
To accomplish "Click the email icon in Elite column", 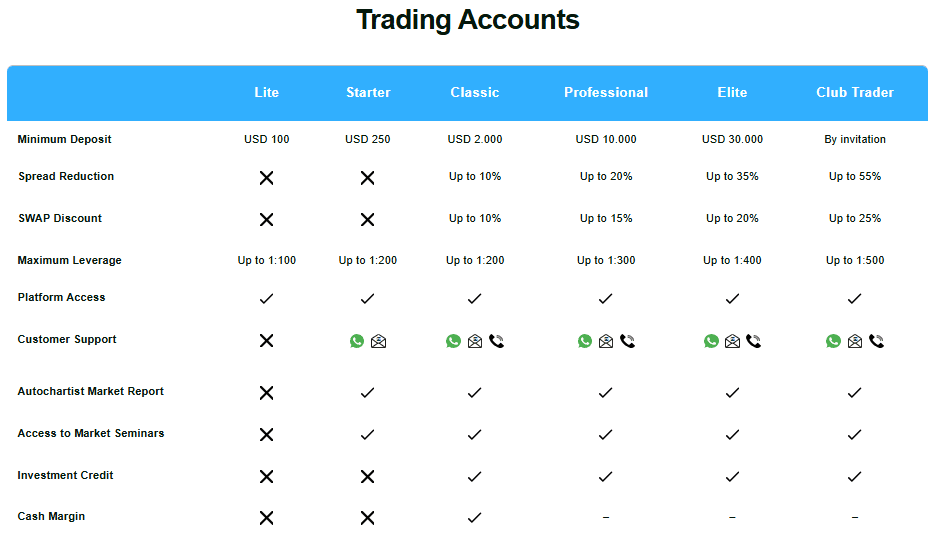I will [x=732, y=341].
